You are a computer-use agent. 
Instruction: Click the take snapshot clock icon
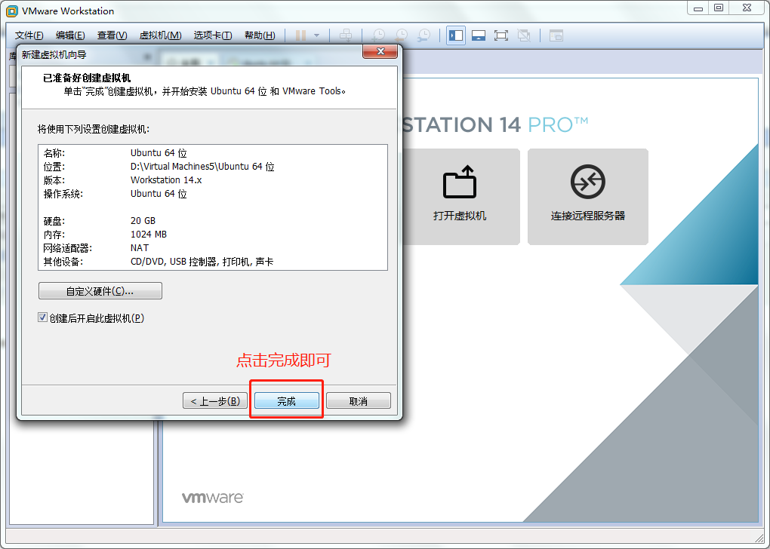(x=379, y=35)
